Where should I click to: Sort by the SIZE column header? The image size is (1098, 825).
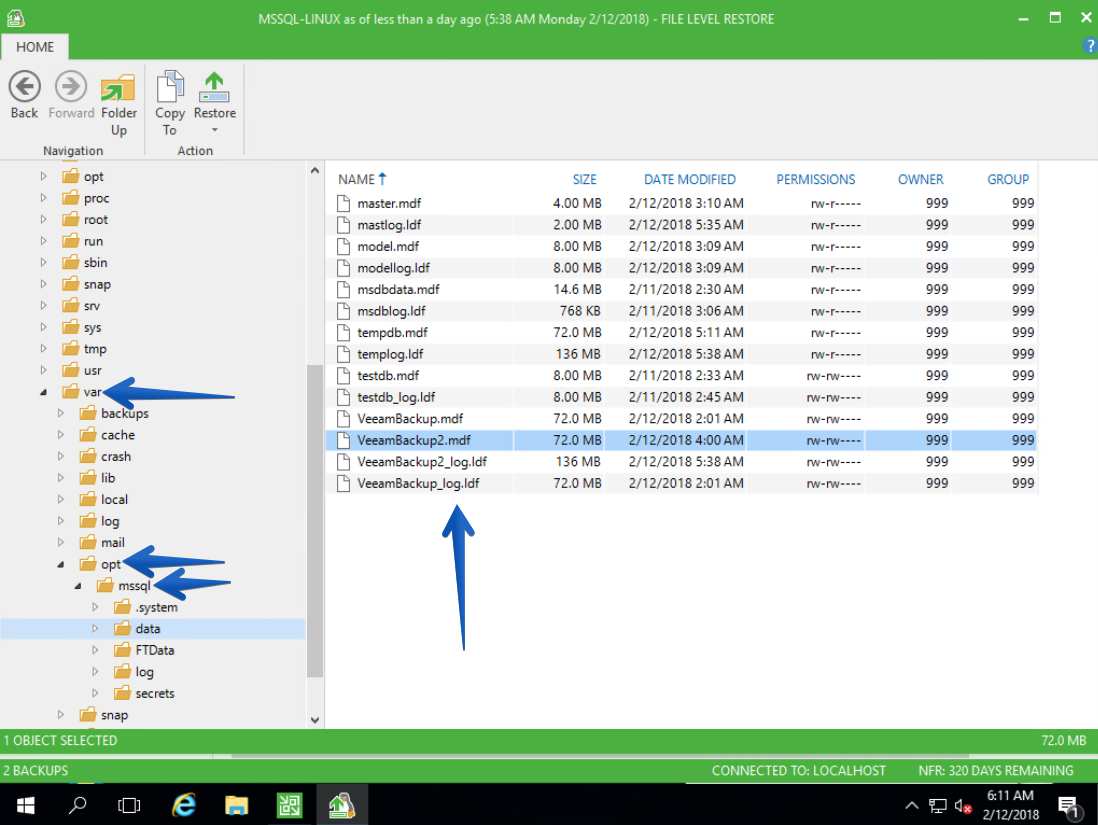585,179
